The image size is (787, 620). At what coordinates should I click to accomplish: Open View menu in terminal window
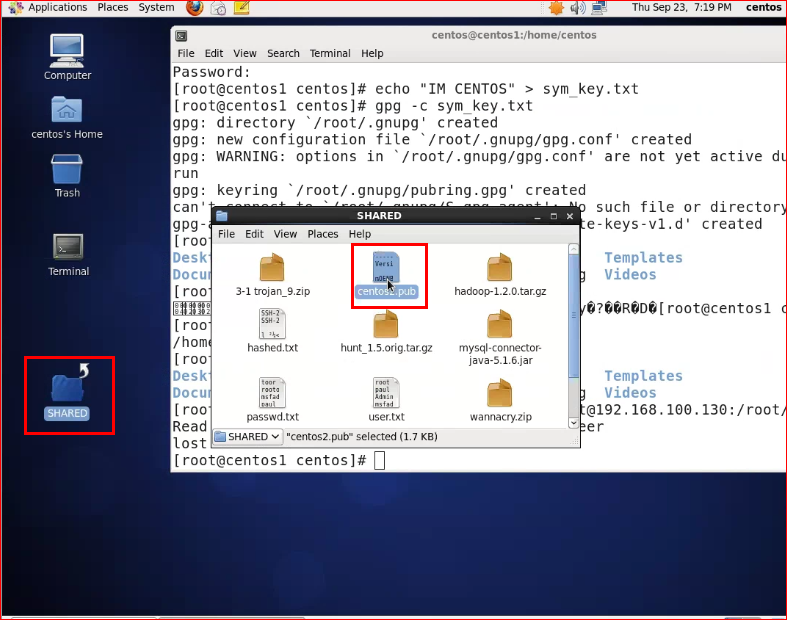point(245,53)
